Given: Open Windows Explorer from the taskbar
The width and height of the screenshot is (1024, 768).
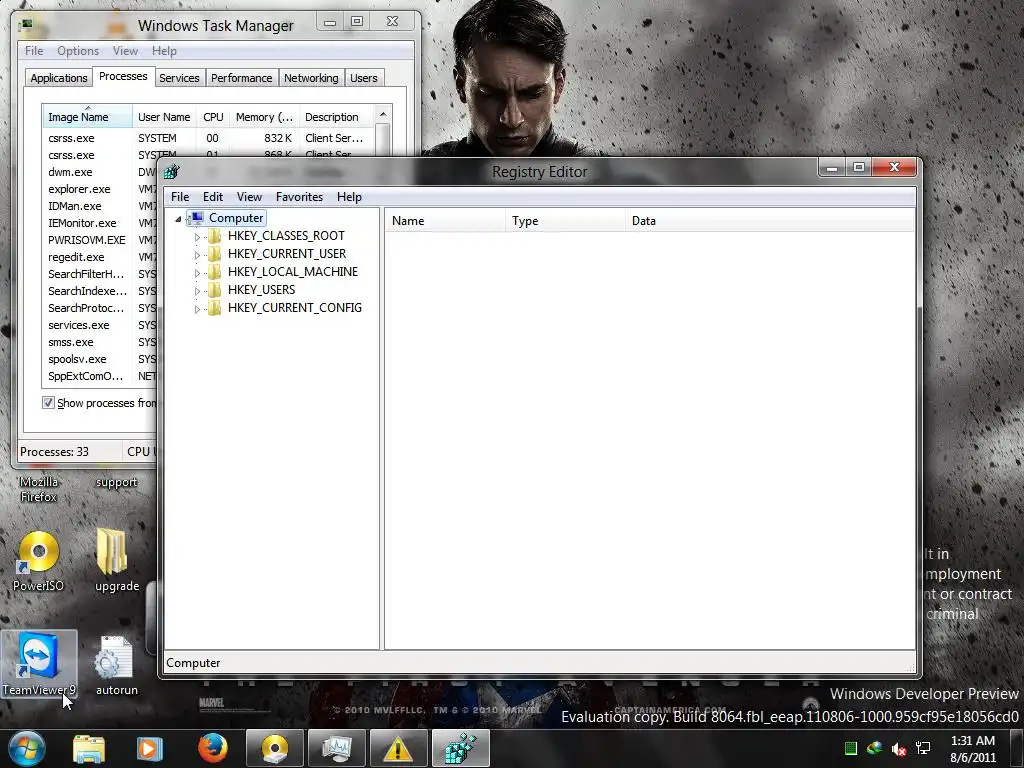Looking at the screenshot, I should coord(89,749).
